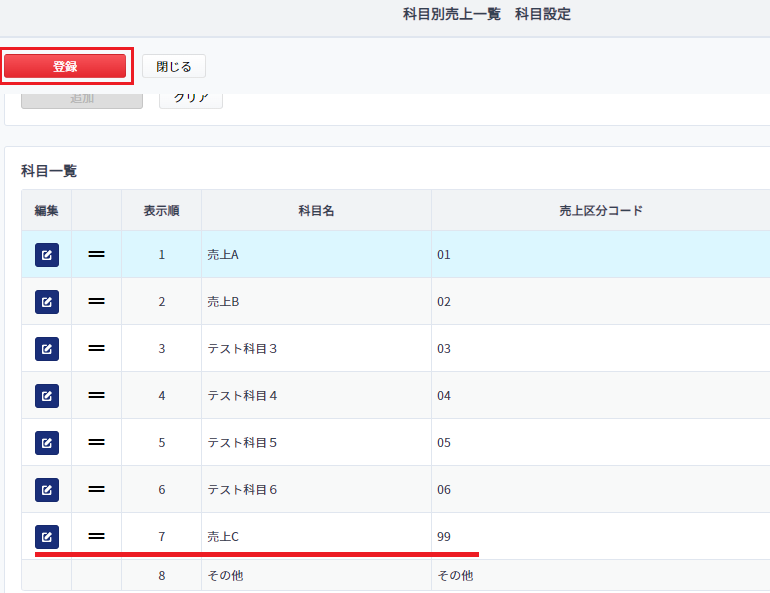Select reorder handle of テスト科目５
The width and height of the screenshot is (770, 593).
pos(96,442)
